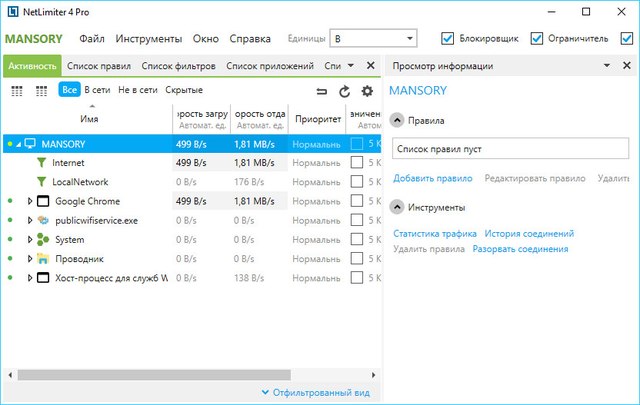Toggle the Блокировщик checkbox
Viewport: 640px width, 405px height.
(x=448, y=39)
